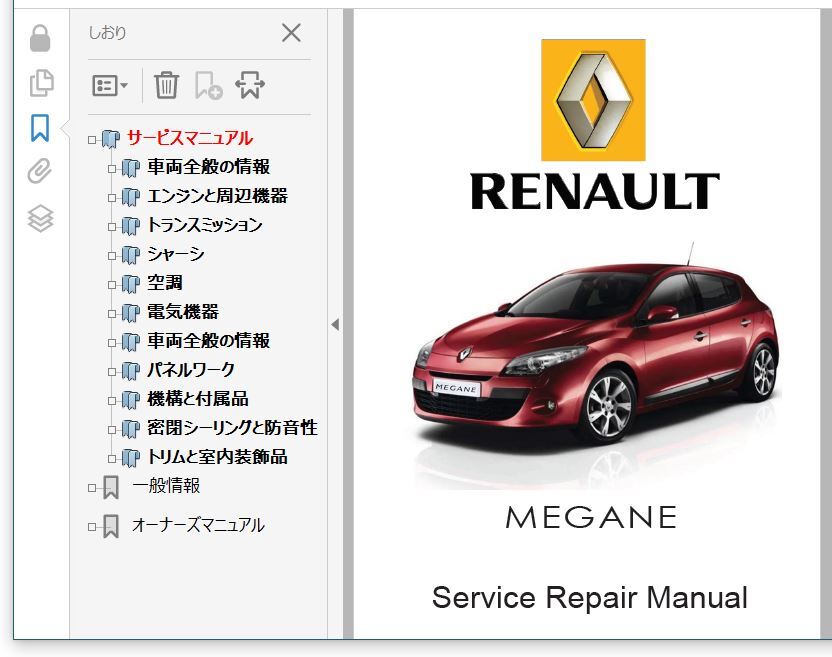Open the 電気機器 bookmark
832x657 pixels.
click(183, 312)
